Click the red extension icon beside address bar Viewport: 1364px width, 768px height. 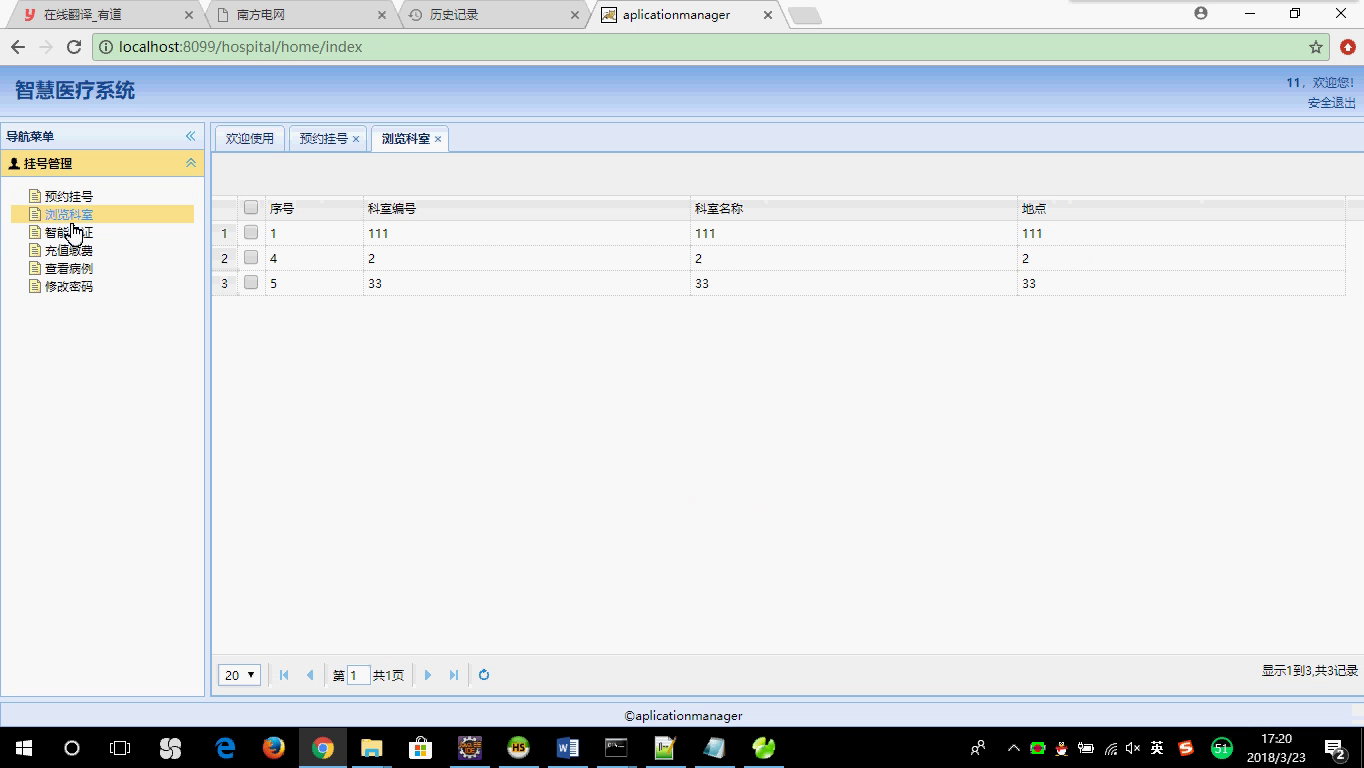[x=1348, y=47]
